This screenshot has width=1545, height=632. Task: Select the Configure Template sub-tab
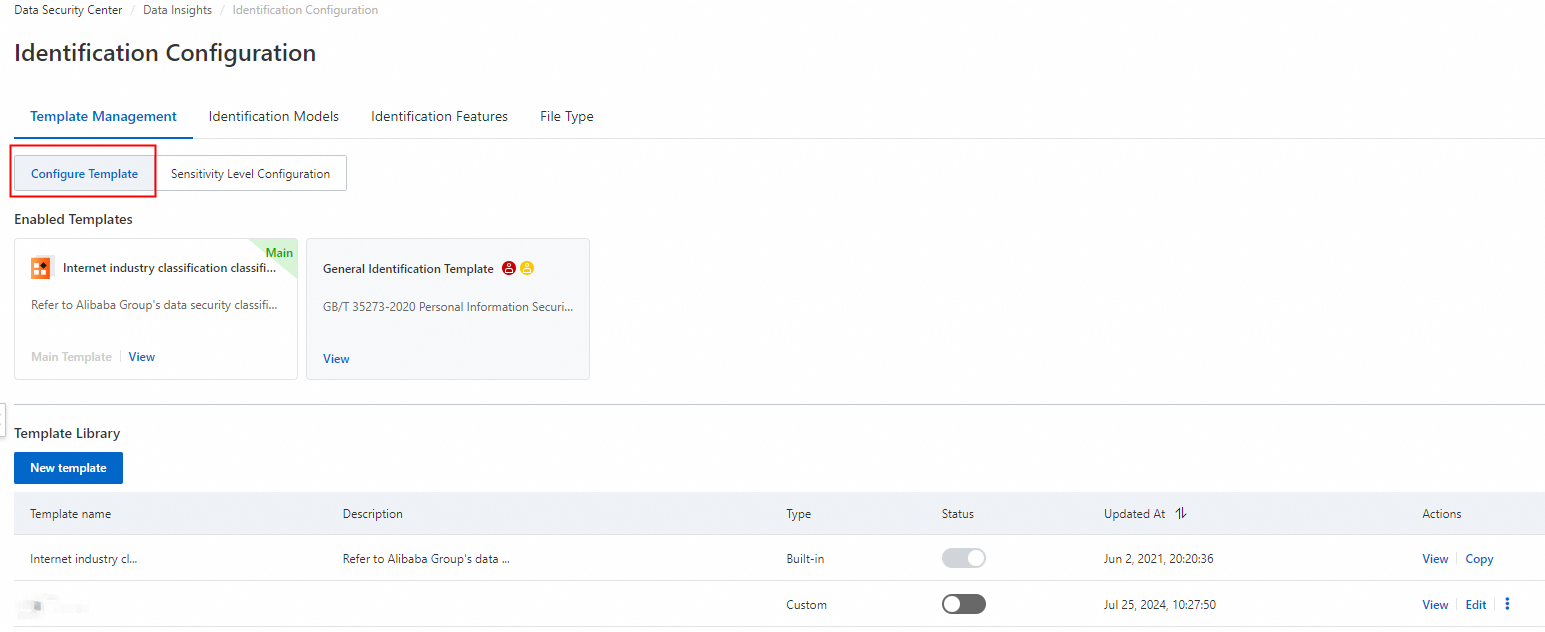85,173
